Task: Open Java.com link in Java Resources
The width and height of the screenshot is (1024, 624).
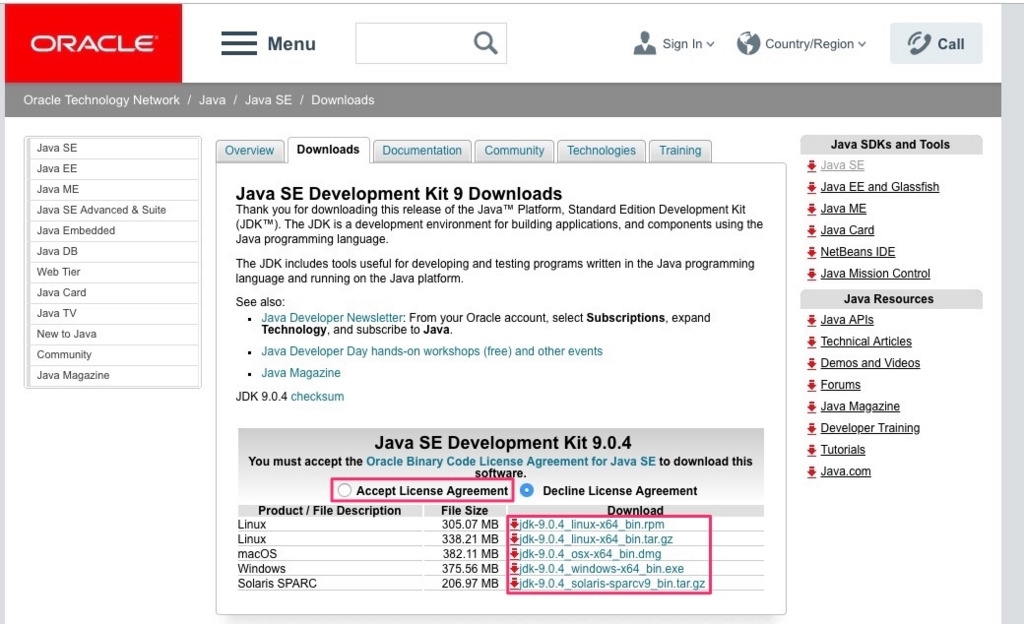Action: [846, 471]
